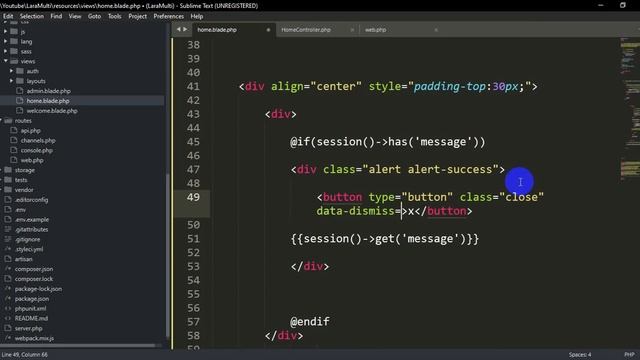640x360 pixels.
Task: Select home.blade.php in the sidebar tree
Action: click(48, 100)
